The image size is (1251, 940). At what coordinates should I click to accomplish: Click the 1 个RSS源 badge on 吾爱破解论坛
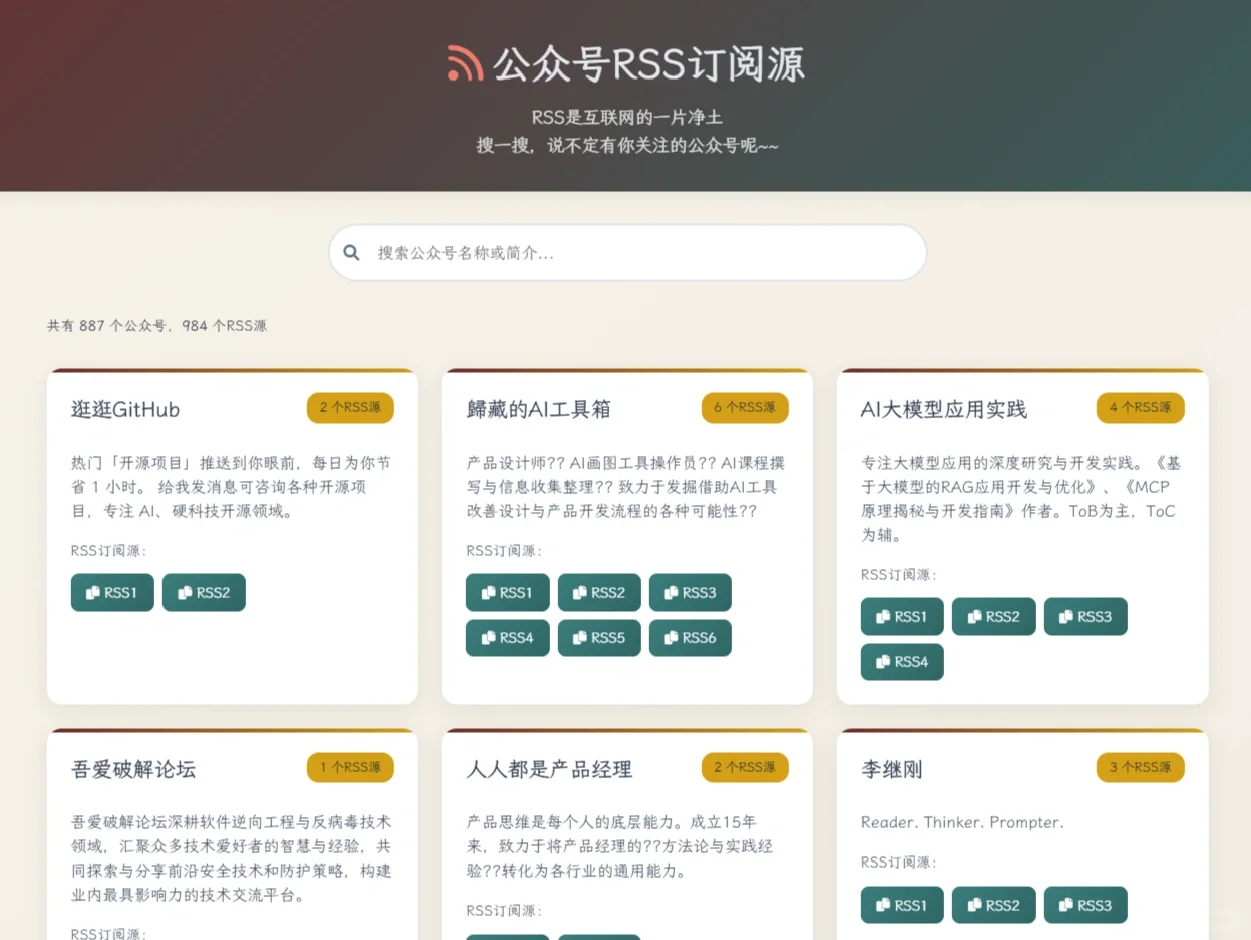pos(350,767)
